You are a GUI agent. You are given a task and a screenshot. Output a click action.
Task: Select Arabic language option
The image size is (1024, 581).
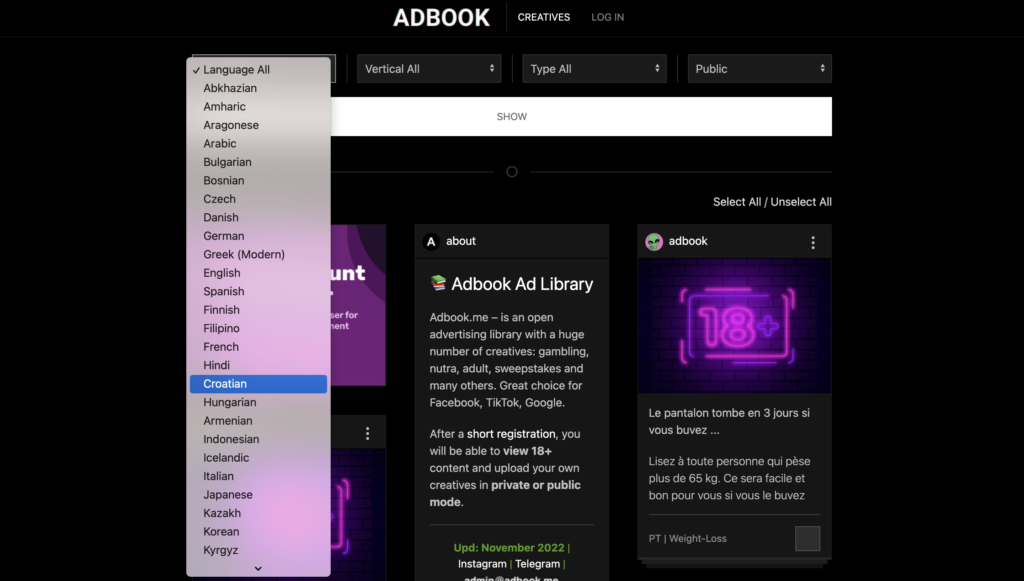[x=259, y=144]
